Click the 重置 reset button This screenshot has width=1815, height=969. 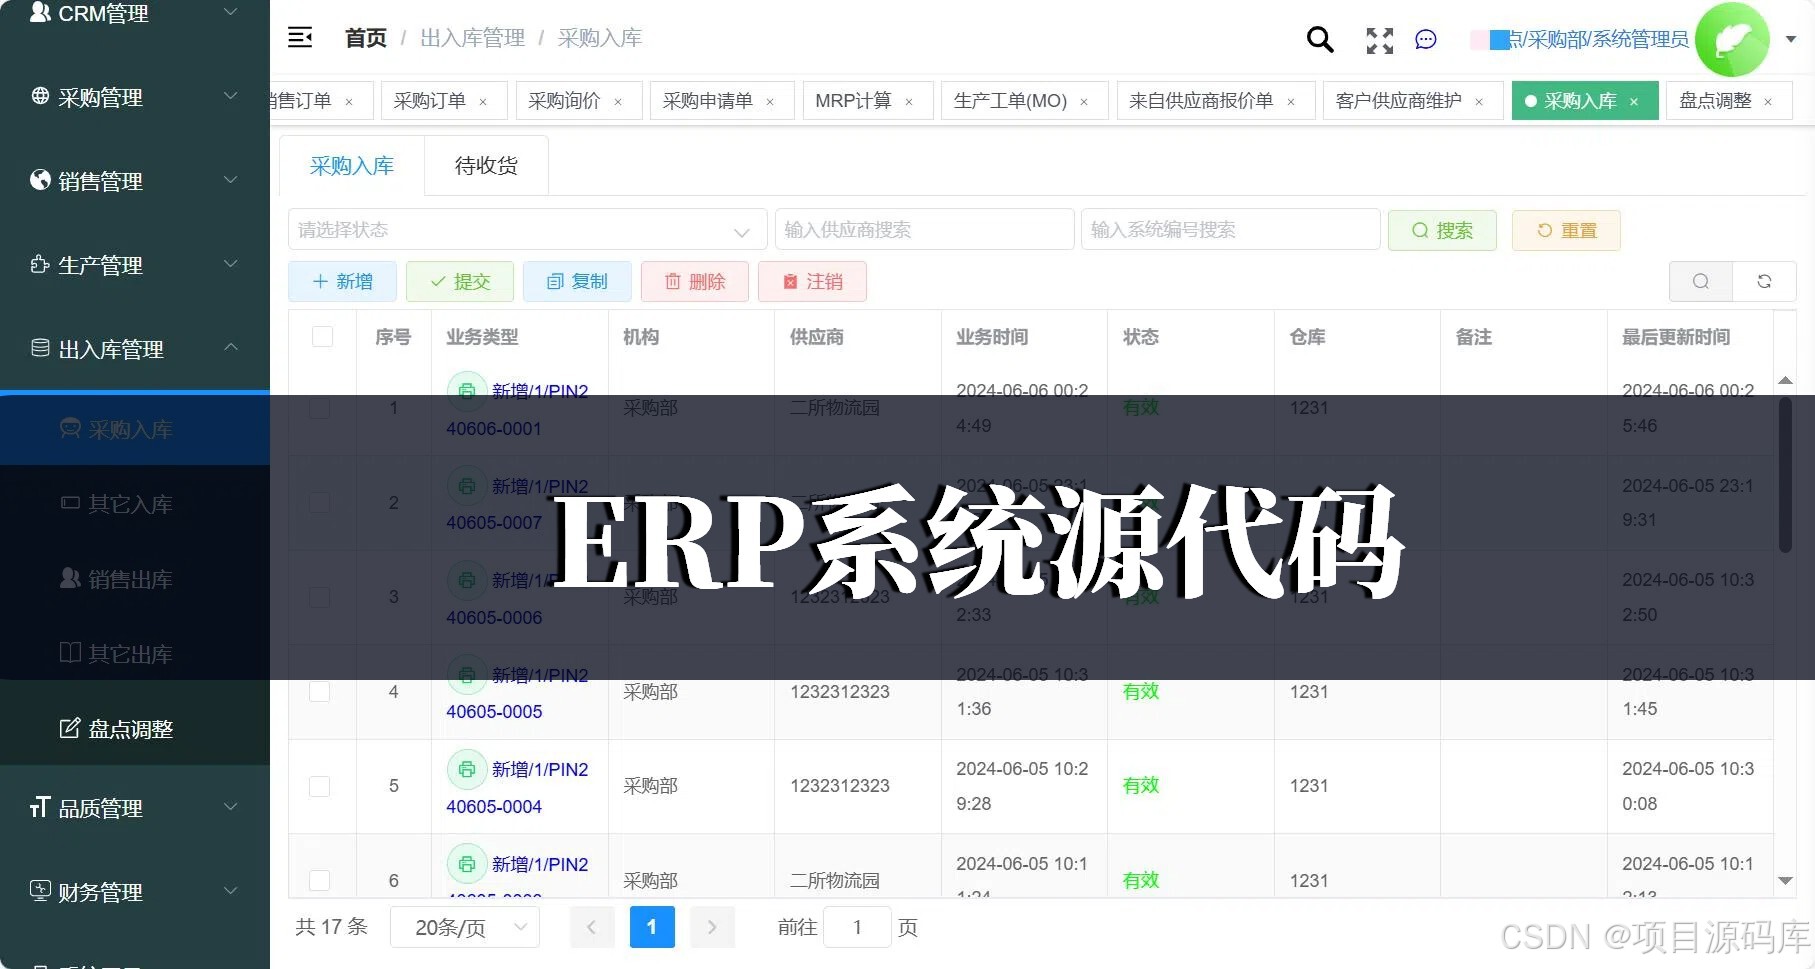tap(1566, 230)
